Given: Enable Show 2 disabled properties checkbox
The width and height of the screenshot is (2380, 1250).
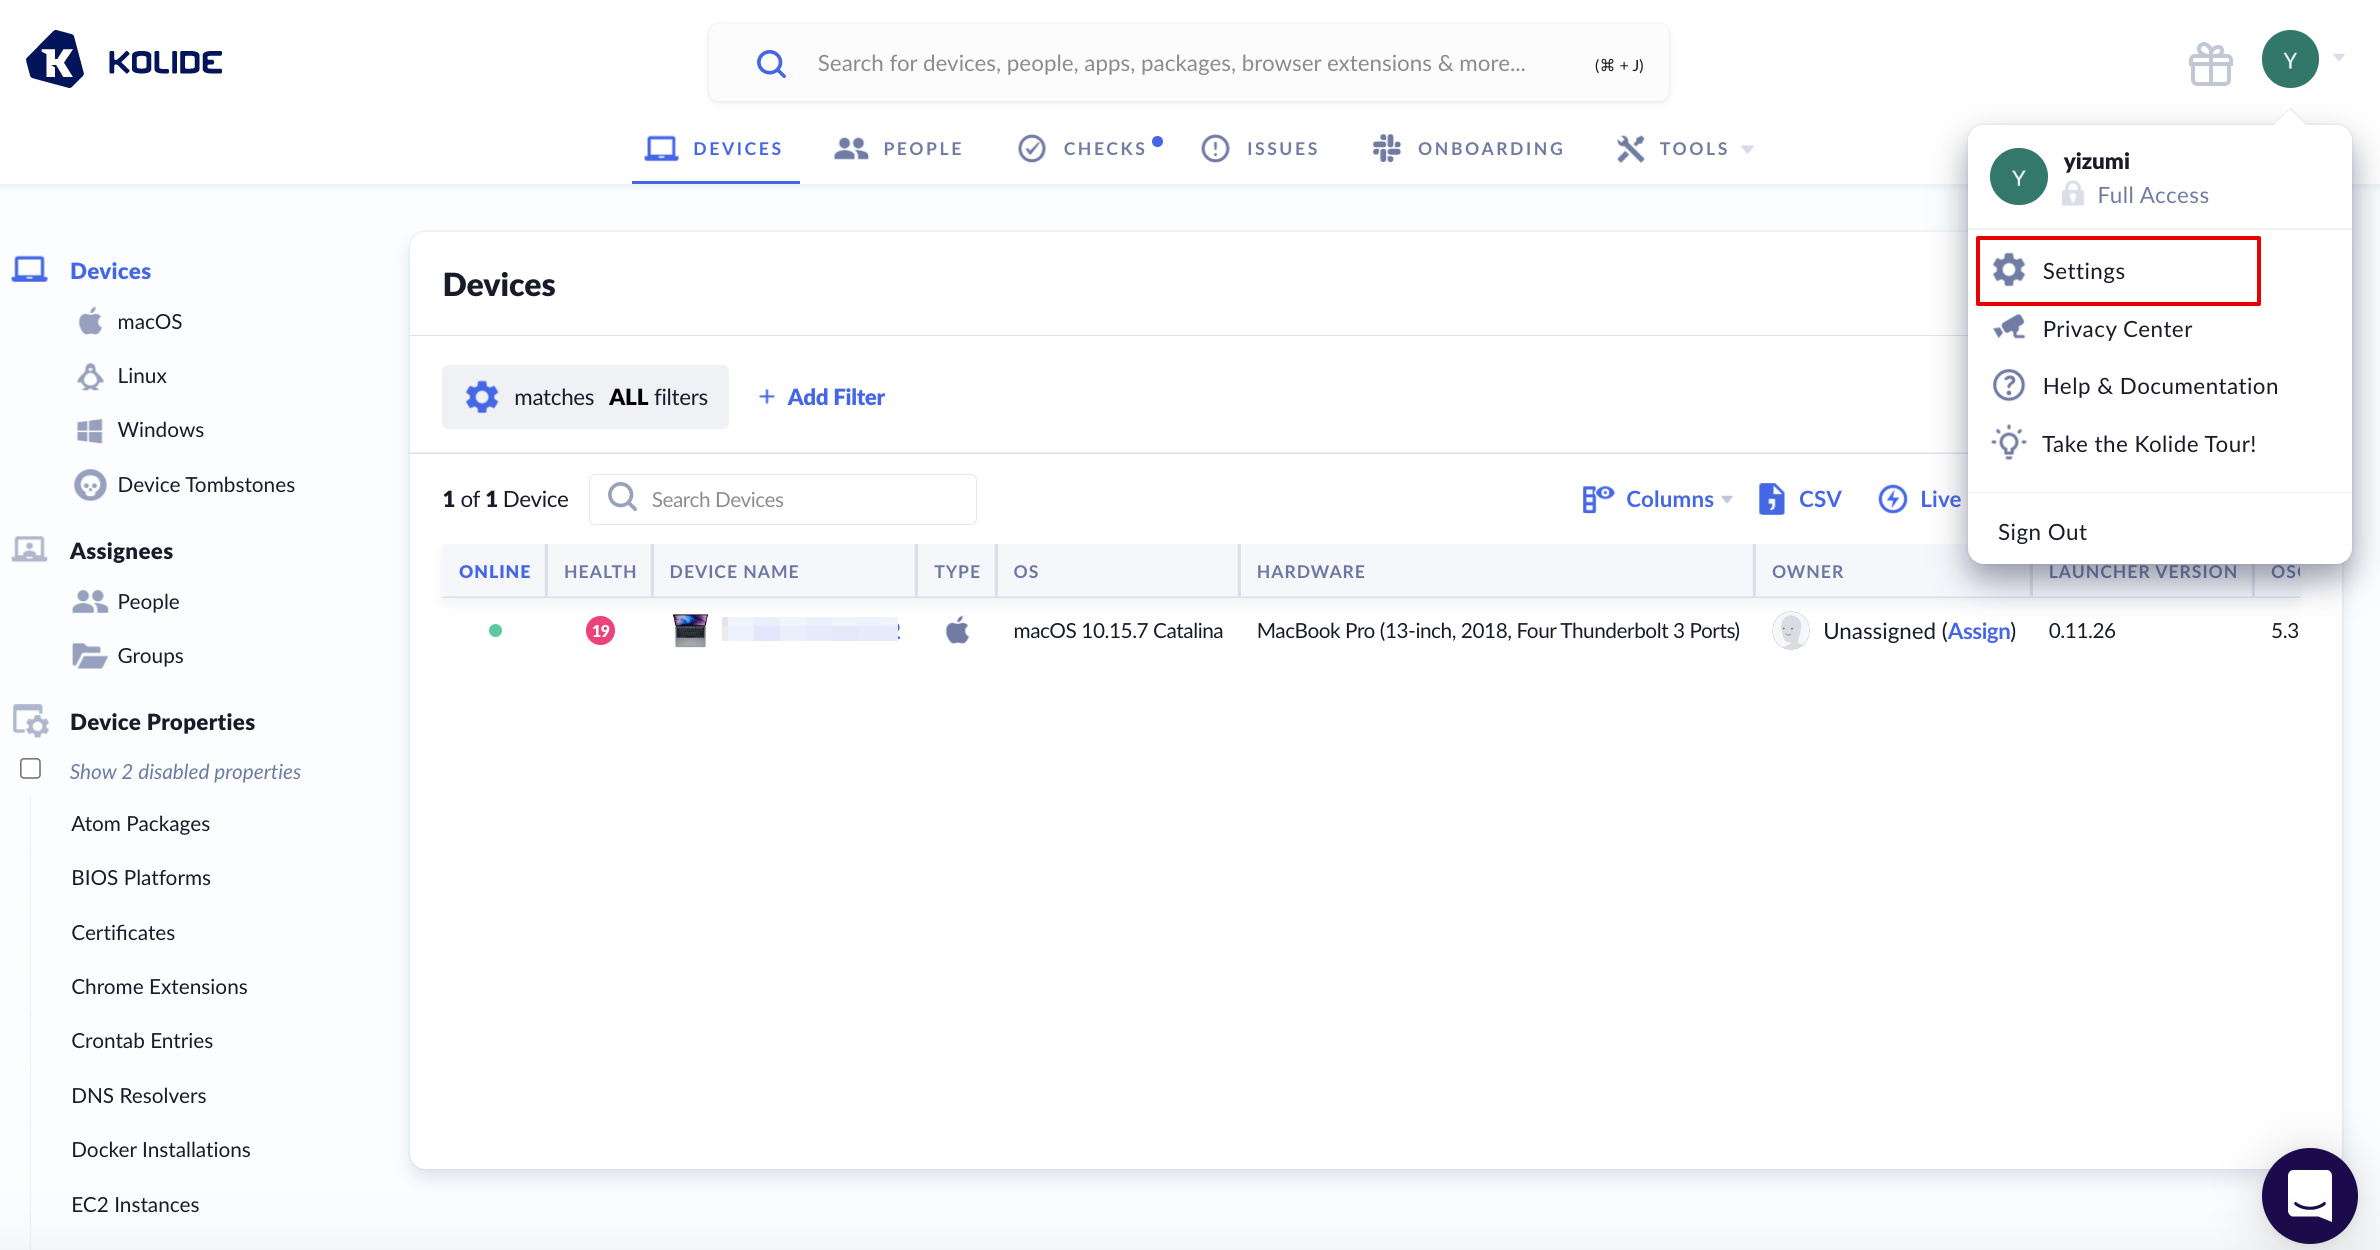Looking at the screenshot, I should (31, 769).
